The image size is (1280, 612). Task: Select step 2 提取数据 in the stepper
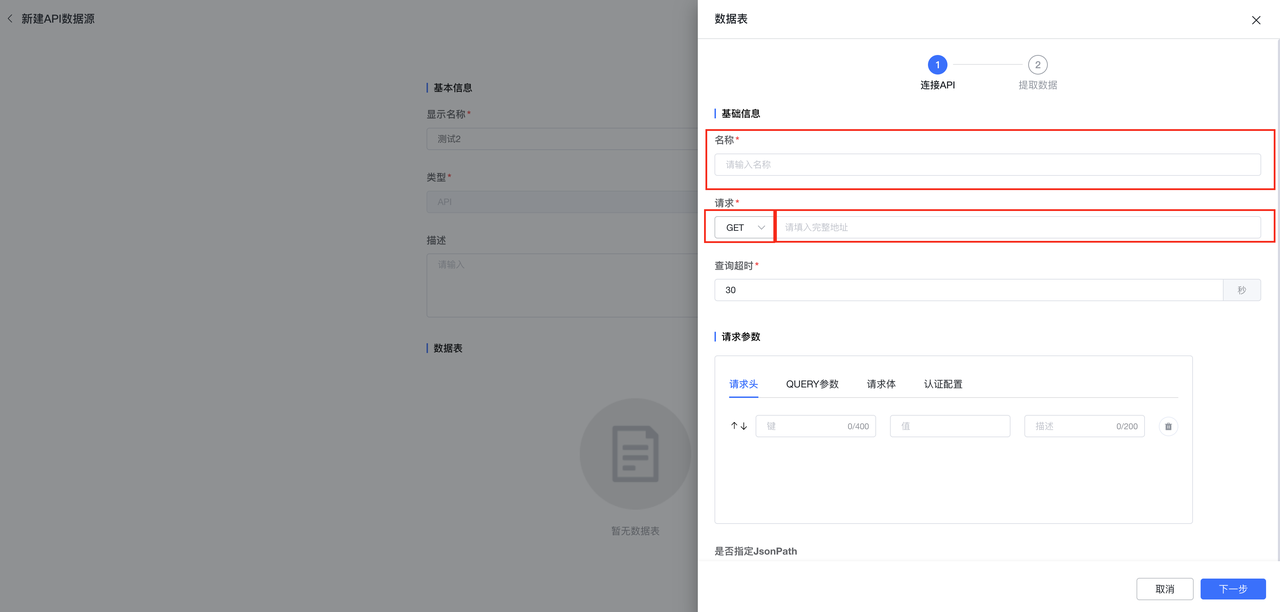pos(1036,64)
